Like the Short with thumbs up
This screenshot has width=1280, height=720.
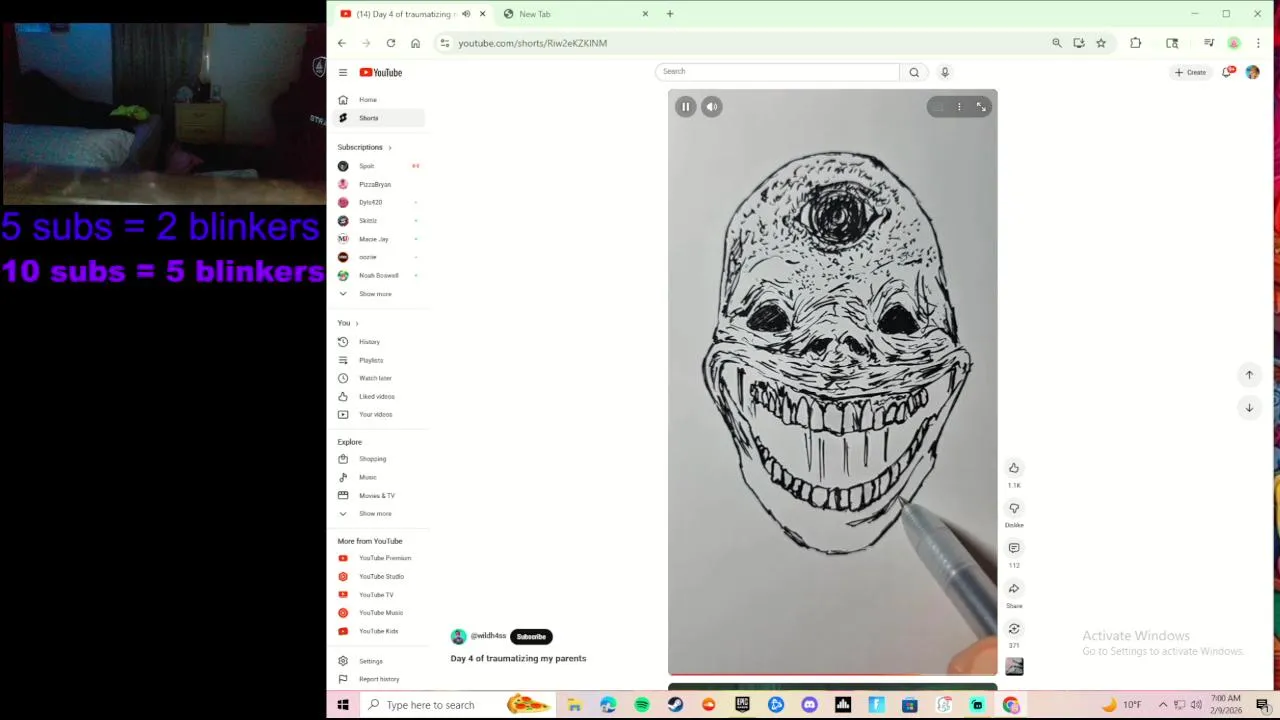1014,468
